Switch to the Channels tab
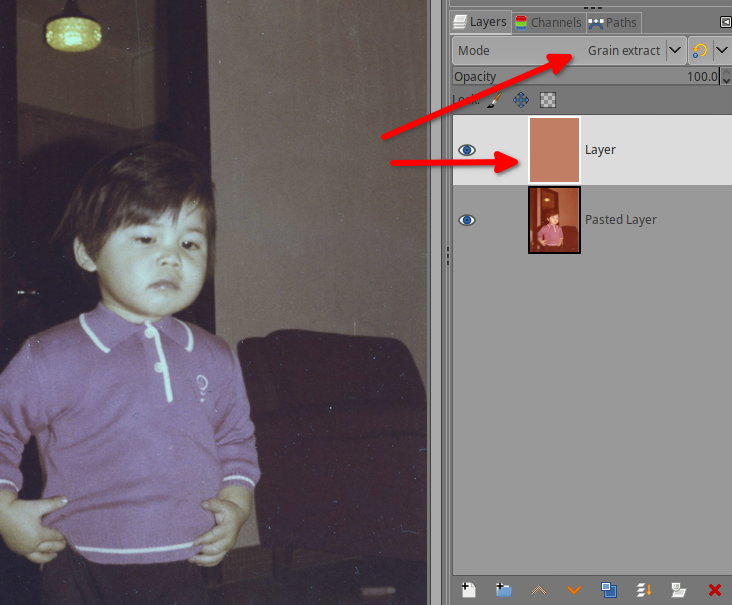The height and width of the screenshot is (605, 732). point(549,22)
